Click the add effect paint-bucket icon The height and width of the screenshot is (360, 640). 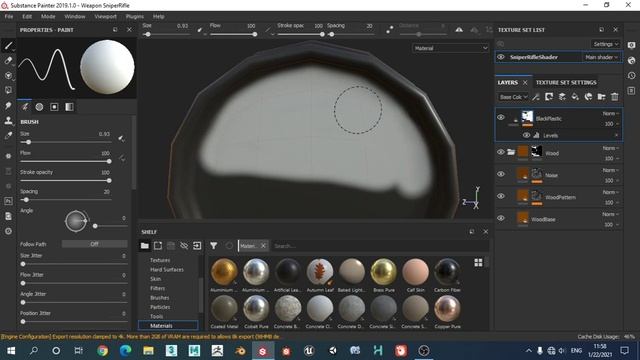575,97
